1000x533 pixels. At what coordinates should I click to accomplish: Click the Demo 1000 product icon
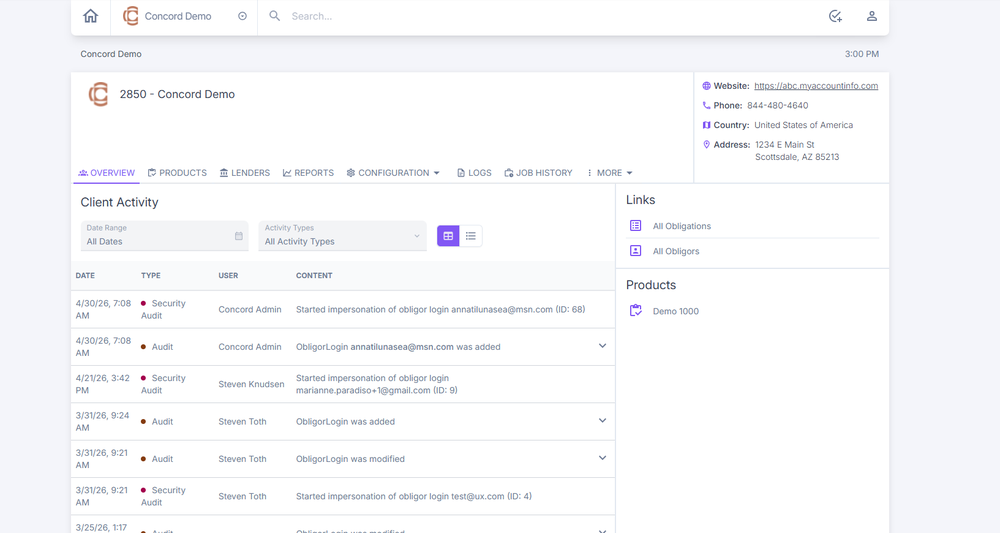tap(635, 310)
